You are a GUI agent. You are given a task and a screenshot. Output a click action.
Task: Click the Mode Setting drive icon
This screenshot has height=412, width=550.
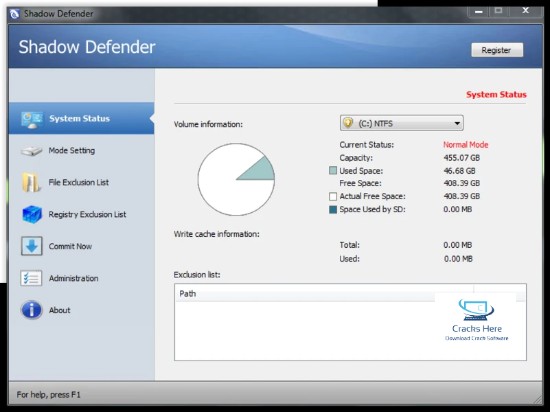click(31, 151)
